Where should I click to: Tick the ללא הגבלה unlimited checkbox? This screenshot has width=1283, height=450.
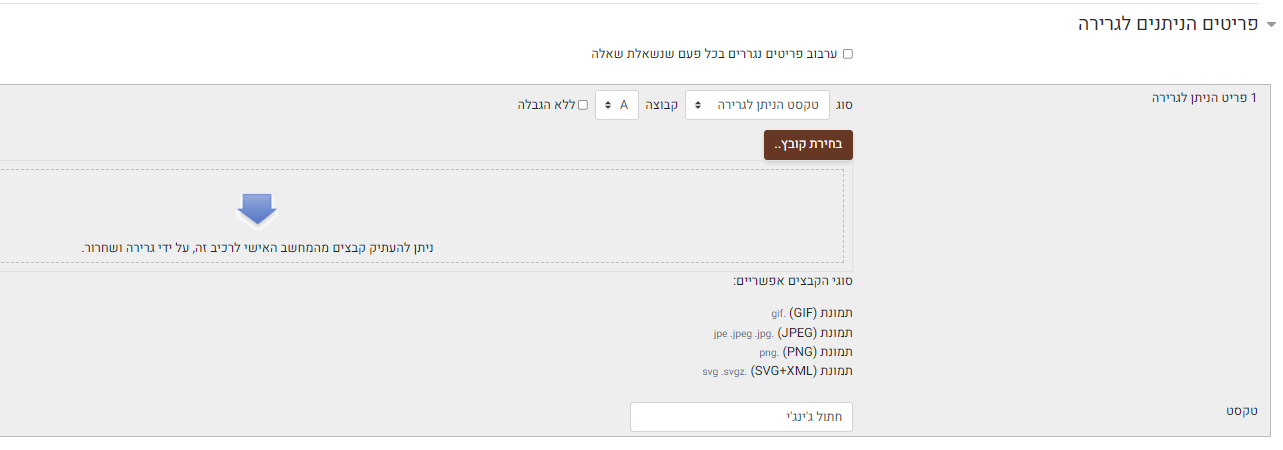(x=583, y=105)
